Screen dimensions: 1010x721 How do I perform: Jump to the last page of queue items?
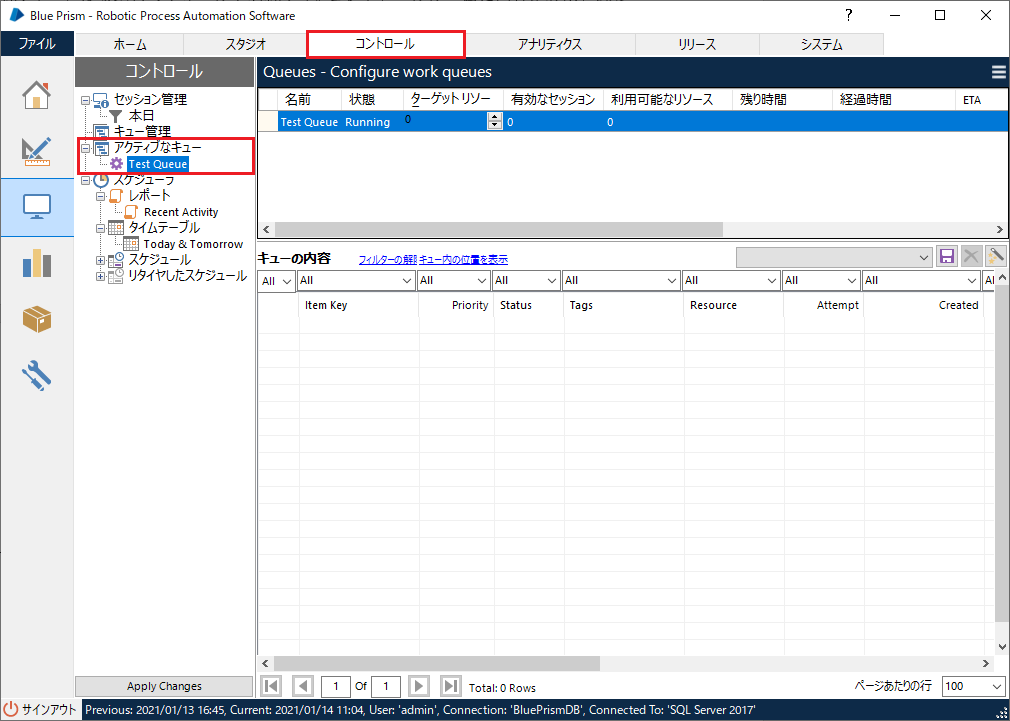[450, 686]
